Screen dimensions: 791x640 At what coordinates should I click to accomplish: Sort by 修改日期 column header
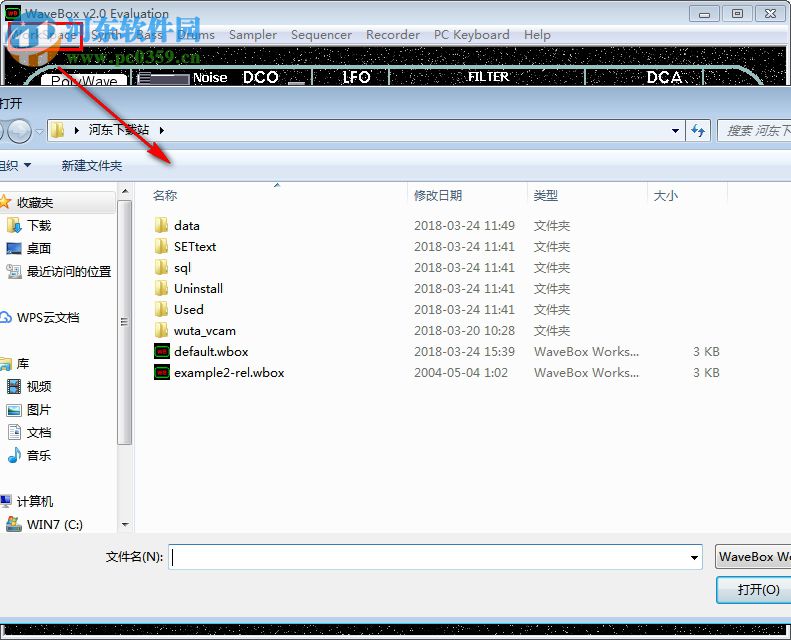pyautogui.click(x=438, y=195)
